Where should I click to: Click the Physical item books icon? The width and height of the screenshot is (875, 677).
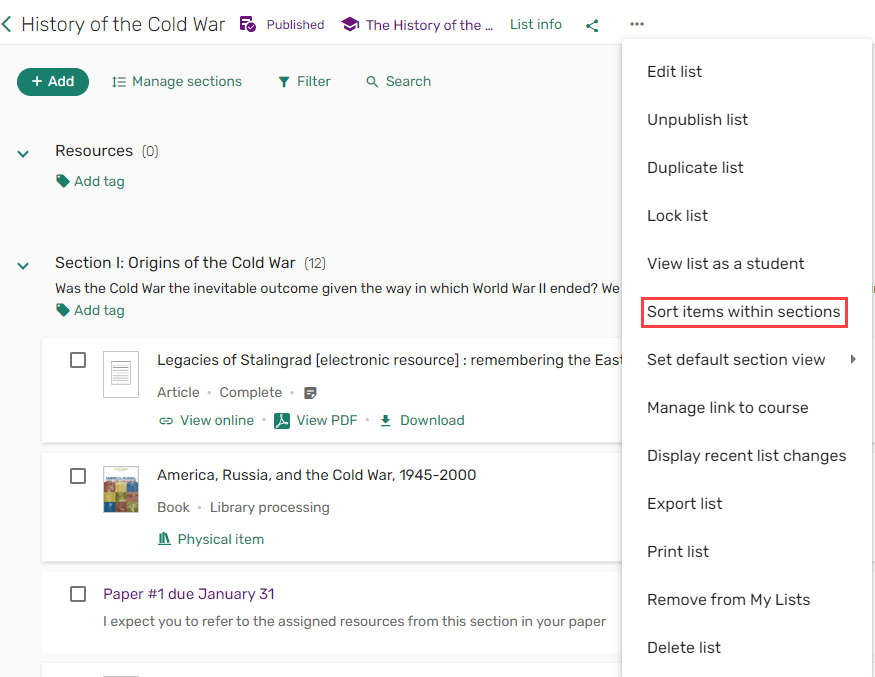coord(164,539)
